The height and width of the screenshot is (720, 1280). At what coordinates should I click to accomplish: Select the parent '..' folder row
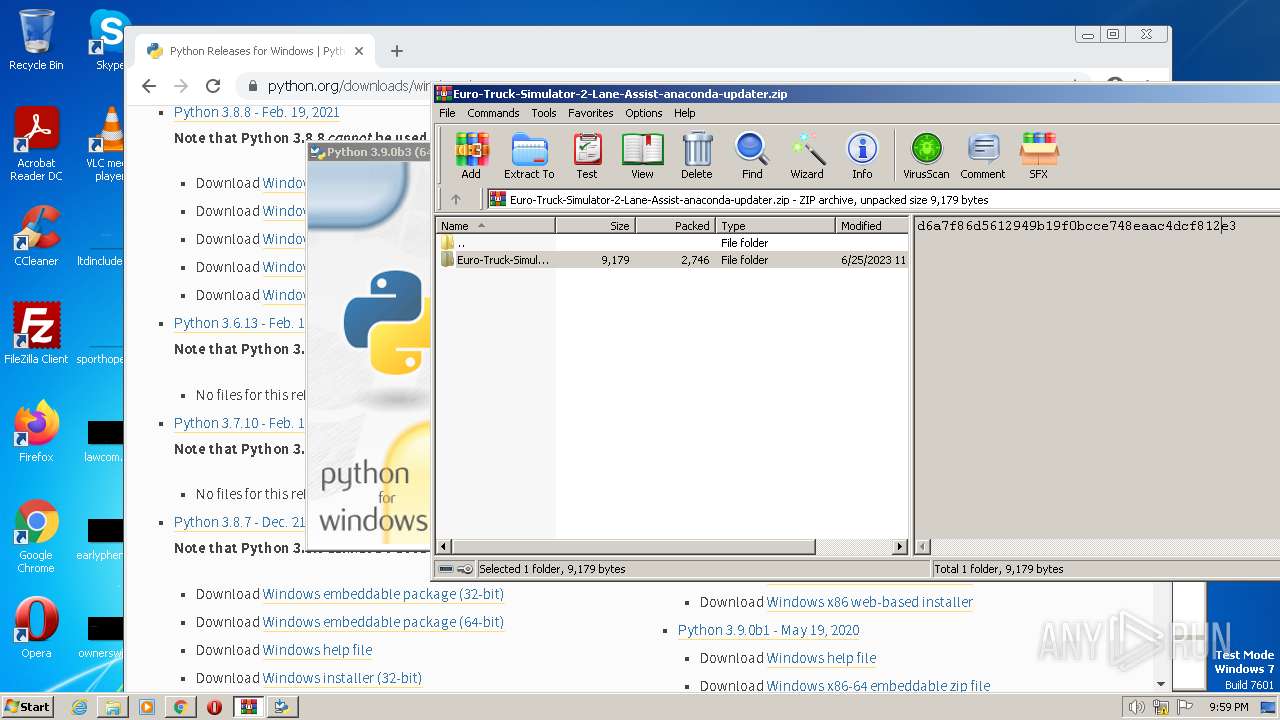click(671, 243)
